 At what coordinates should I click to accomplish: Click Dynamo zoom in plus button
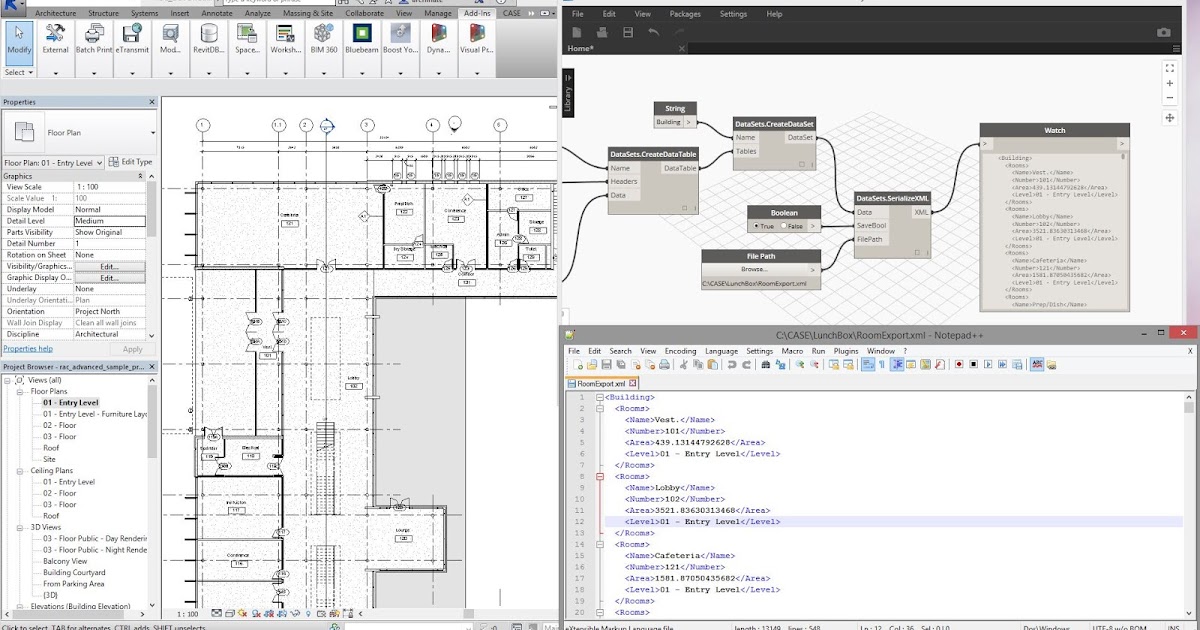pyautogui.click(x=1170, y=84)
